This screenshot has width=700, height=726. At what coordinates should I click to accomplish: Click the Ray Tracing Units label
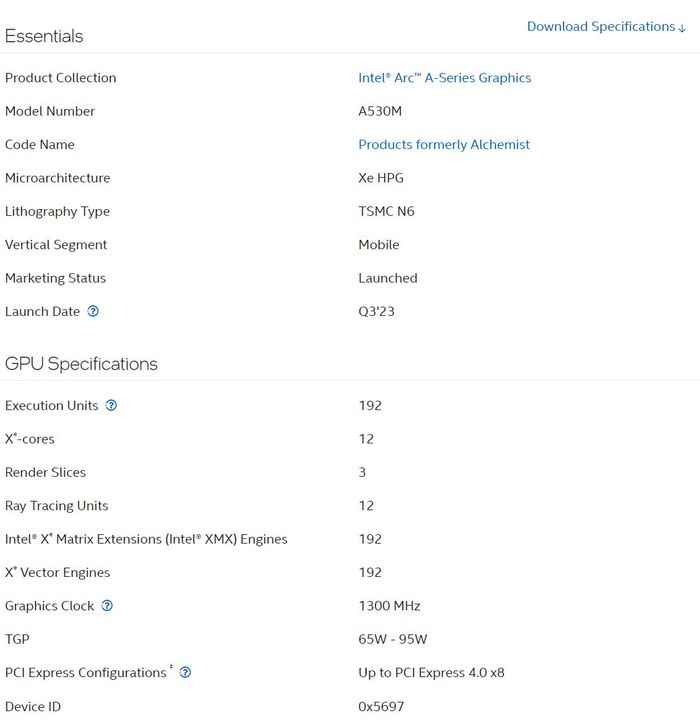coord(56,506)
